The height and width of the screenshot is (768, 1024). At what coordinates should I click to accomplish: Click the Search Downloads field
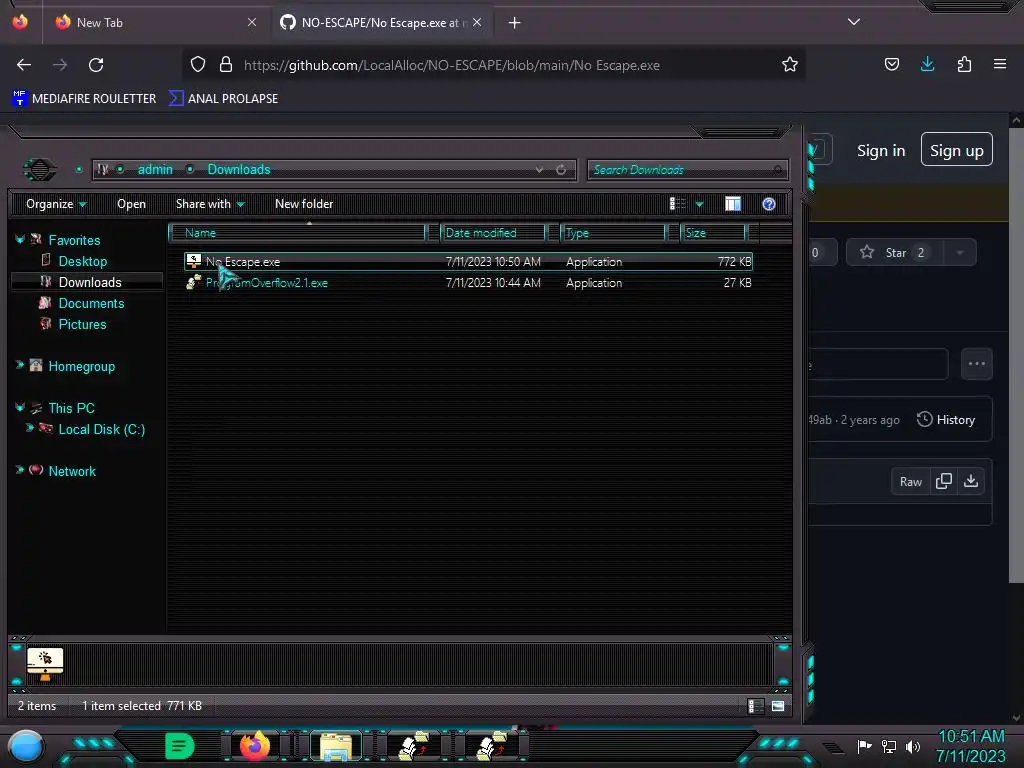pos(686,170)
